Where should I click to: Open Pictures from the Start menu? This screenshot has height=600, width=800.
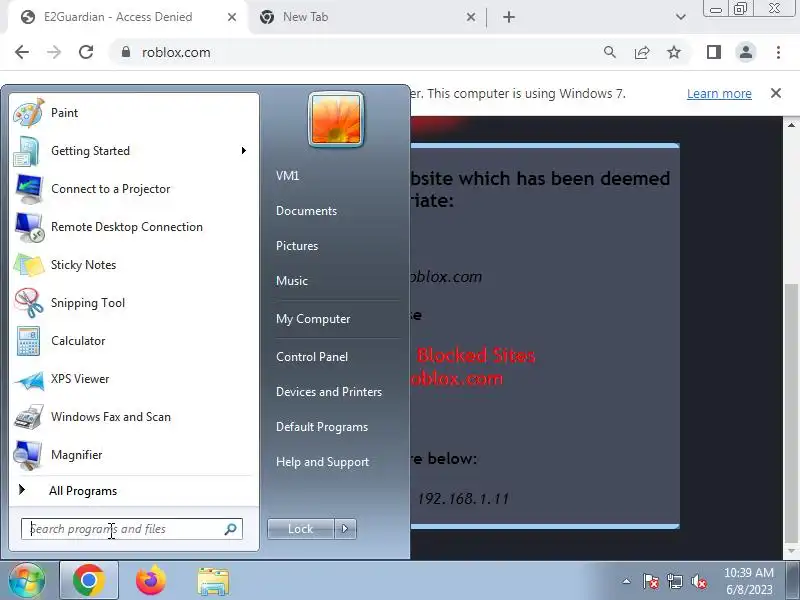(297, 245)
